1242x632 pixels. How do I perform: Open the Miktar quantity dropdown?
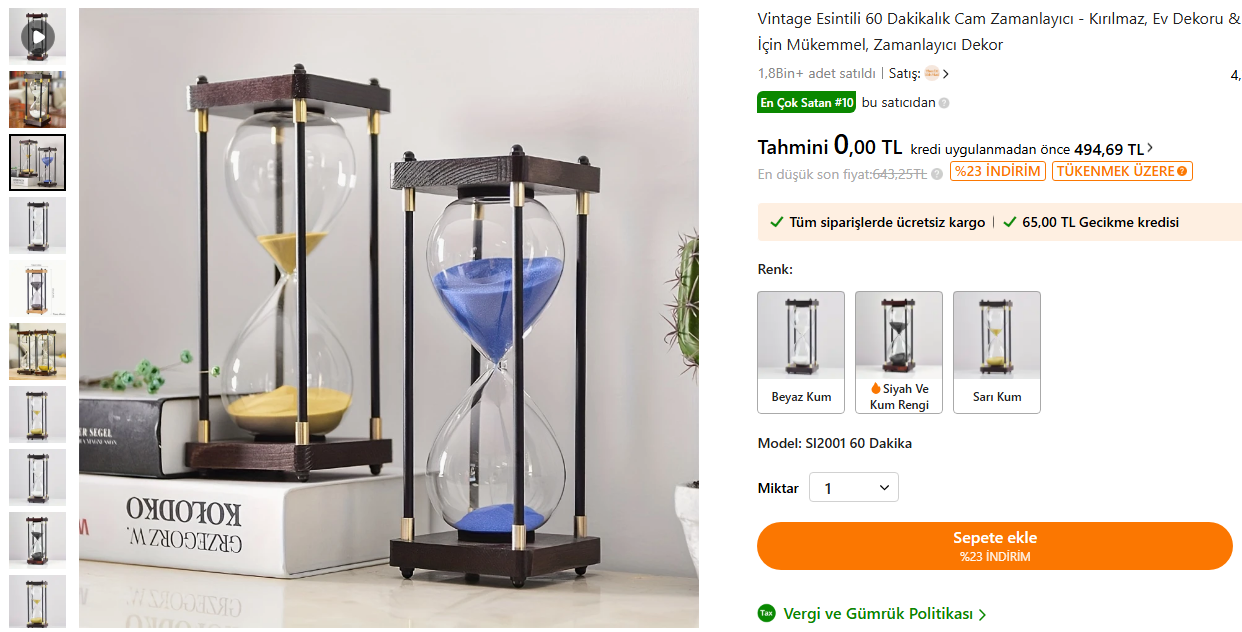(854, 488)
